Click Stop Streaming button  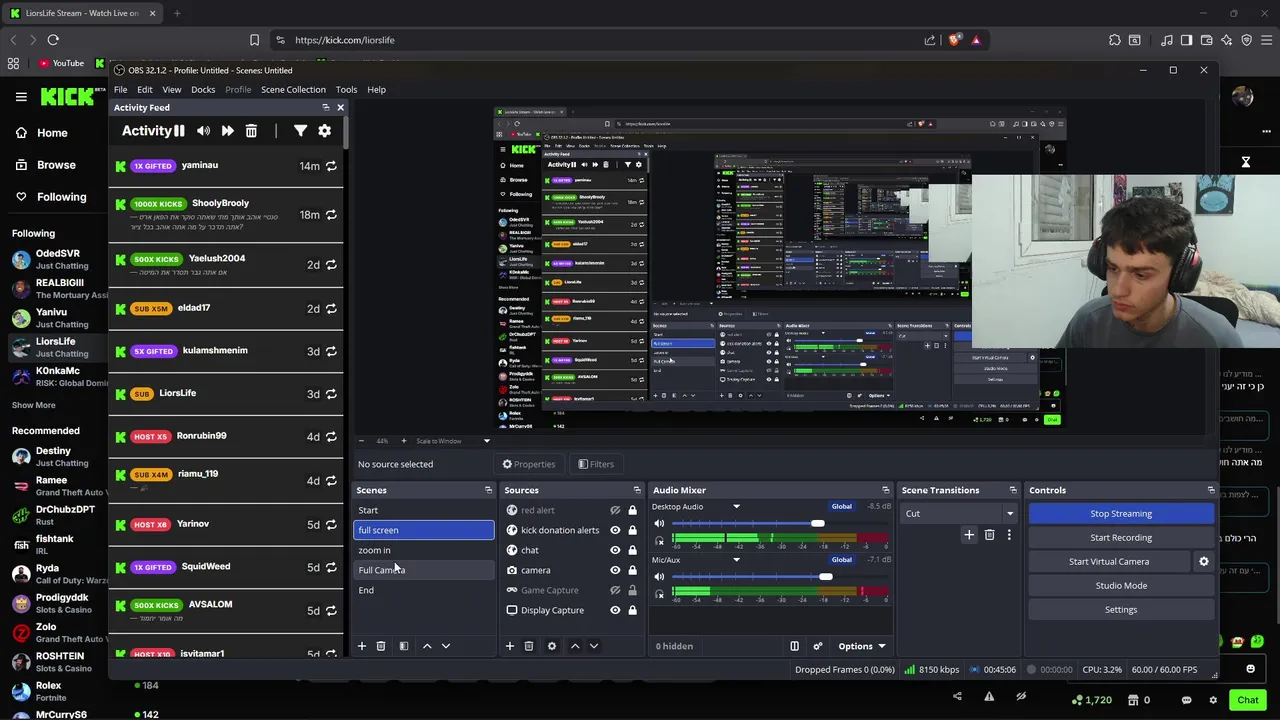tap(1121, 513)
